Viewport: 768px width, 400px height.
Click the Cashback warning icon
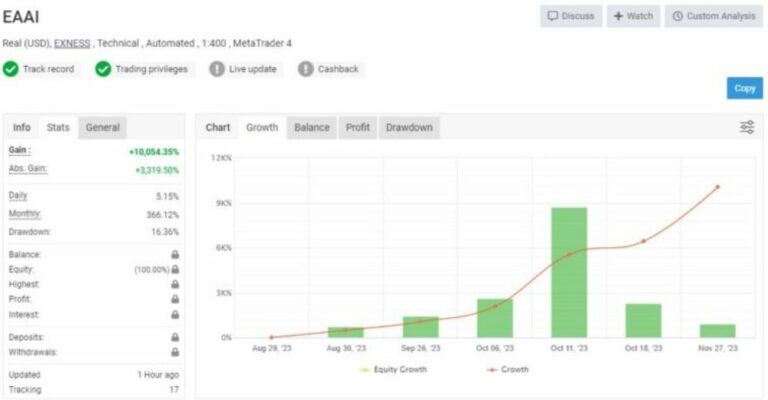tap(306, 69)
